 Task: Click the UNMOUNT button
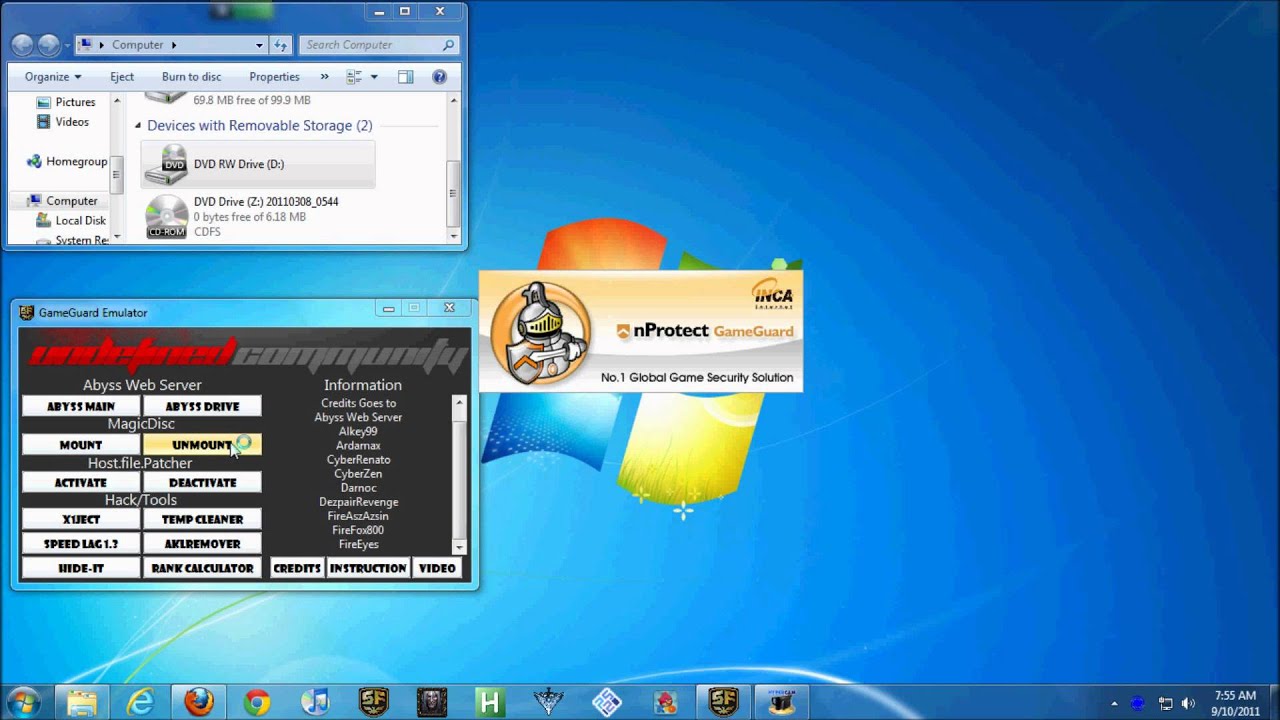point(202,445)
